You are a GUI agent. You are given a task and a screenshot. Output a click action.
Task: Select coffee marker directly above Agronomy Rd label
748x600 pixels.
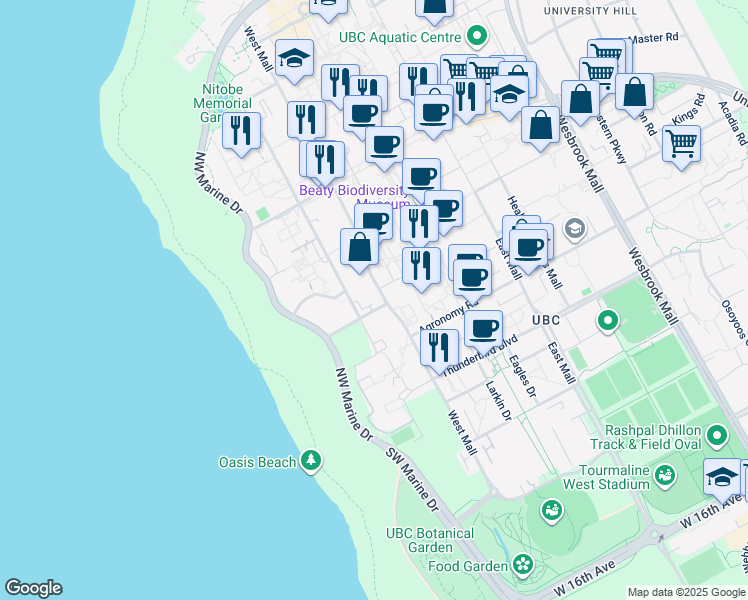click(472, 280)
